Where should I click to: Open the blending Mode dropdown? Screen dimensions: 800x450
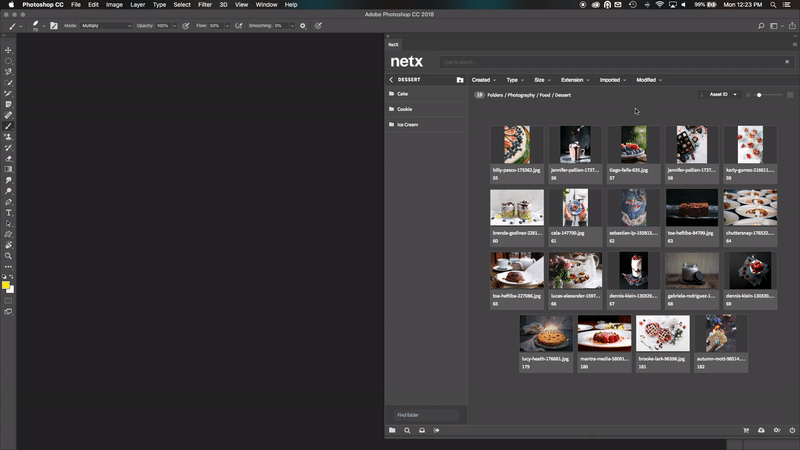click(107, 25)
